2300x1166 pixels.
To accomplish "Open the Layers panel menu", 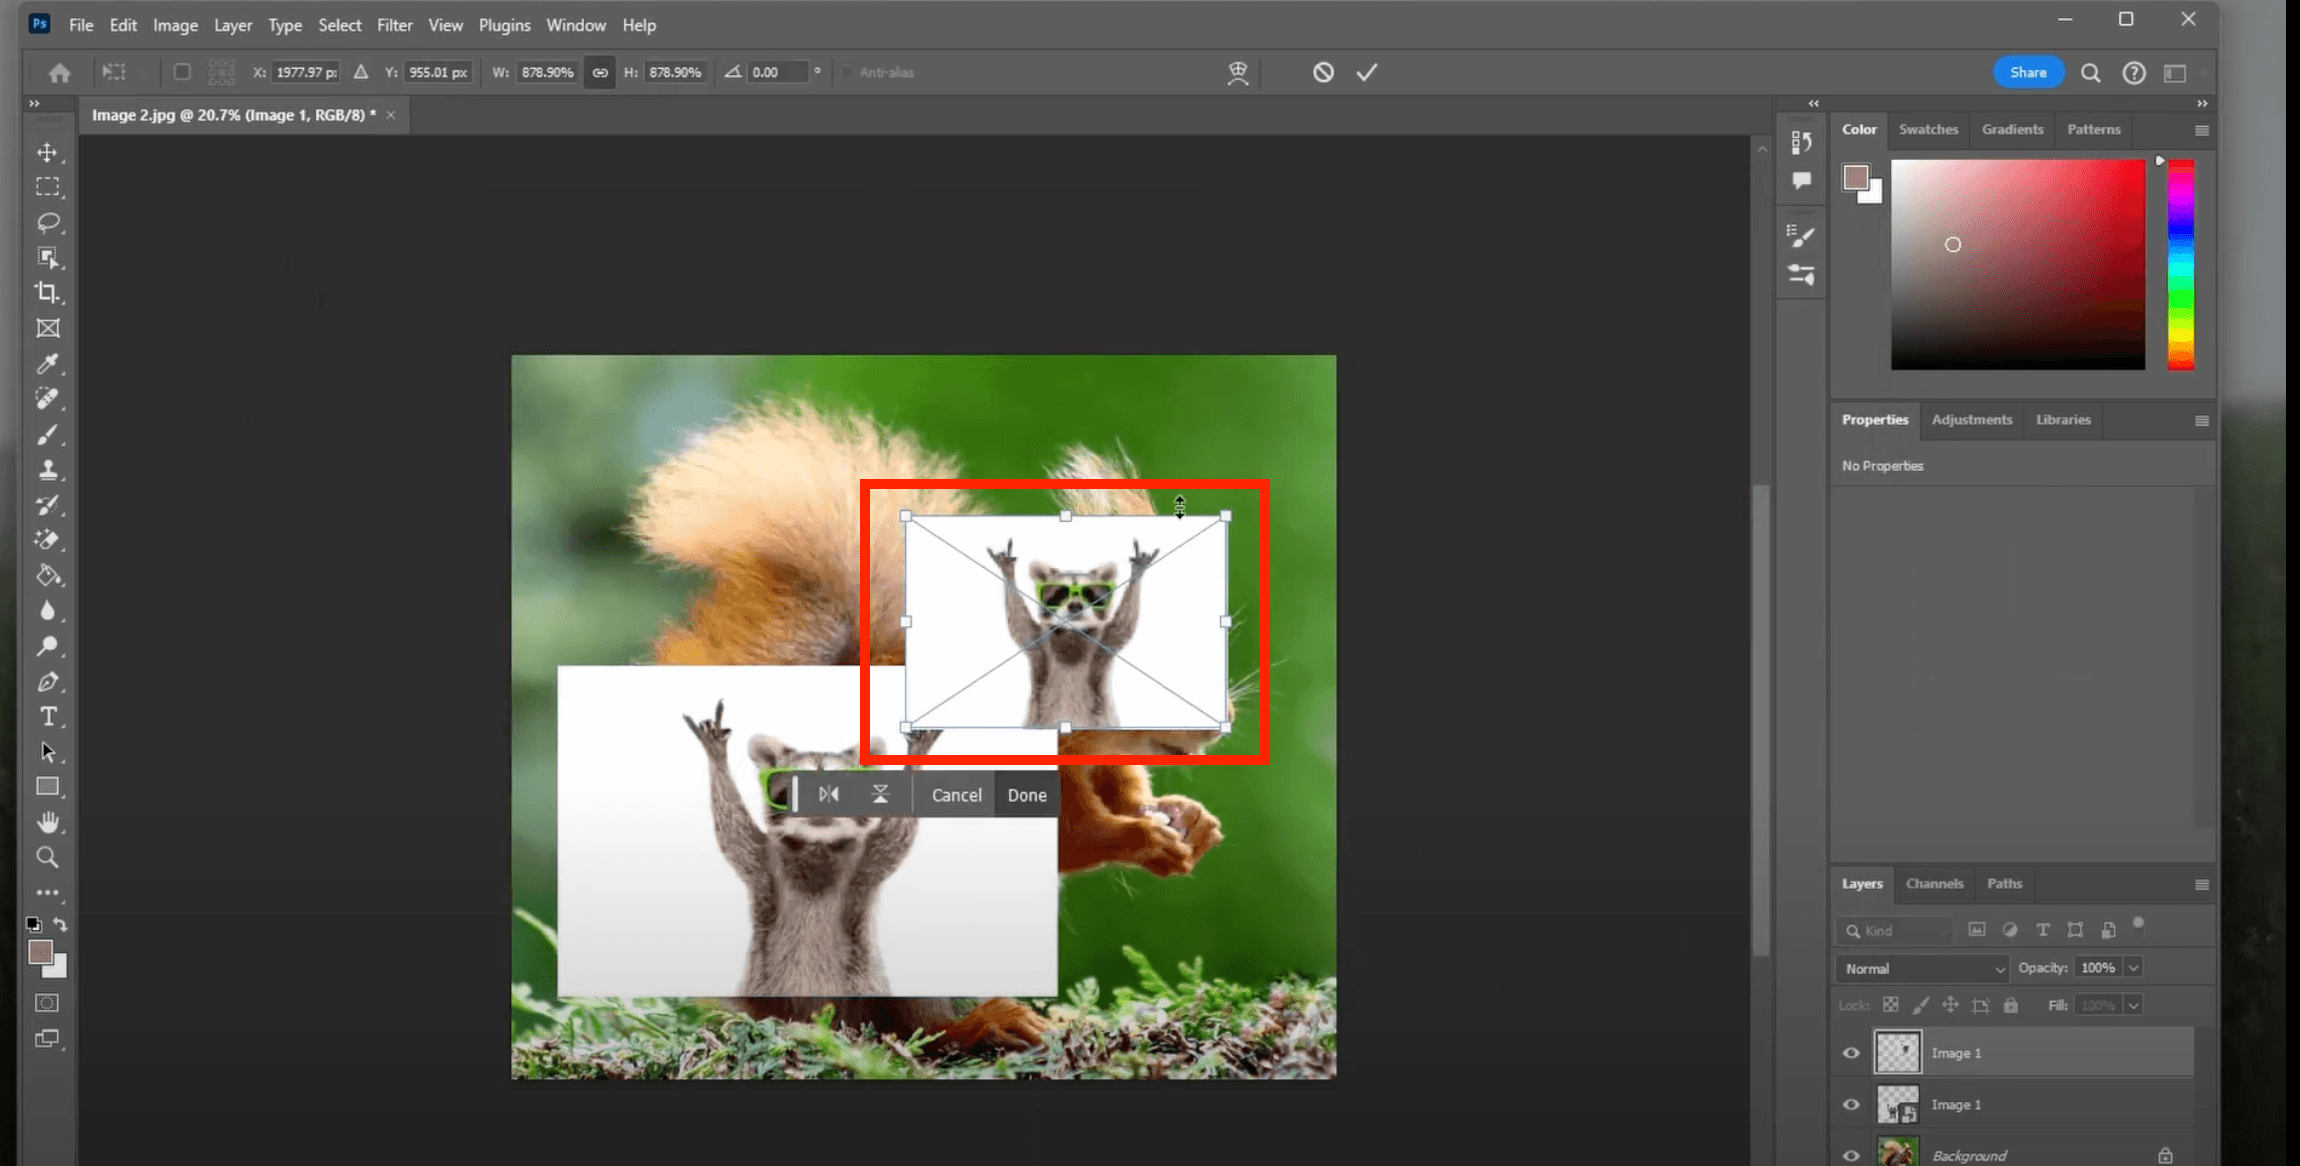I will [2201, 884].
